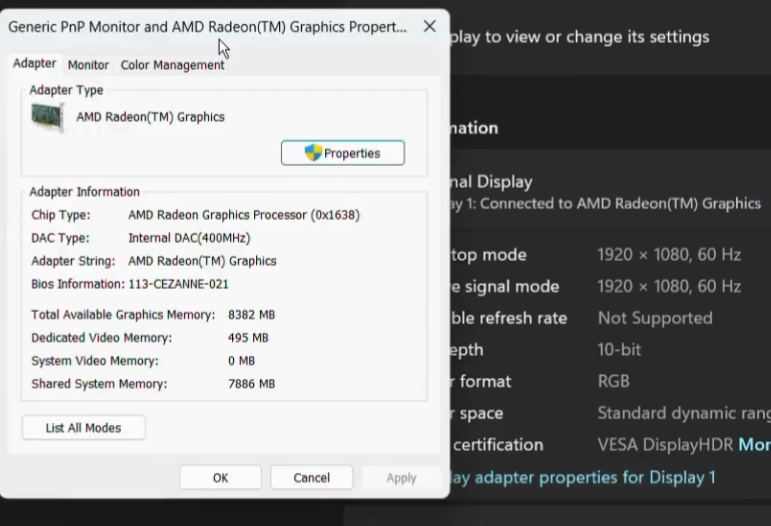Click the Adapter Information group label

[85, 192]
